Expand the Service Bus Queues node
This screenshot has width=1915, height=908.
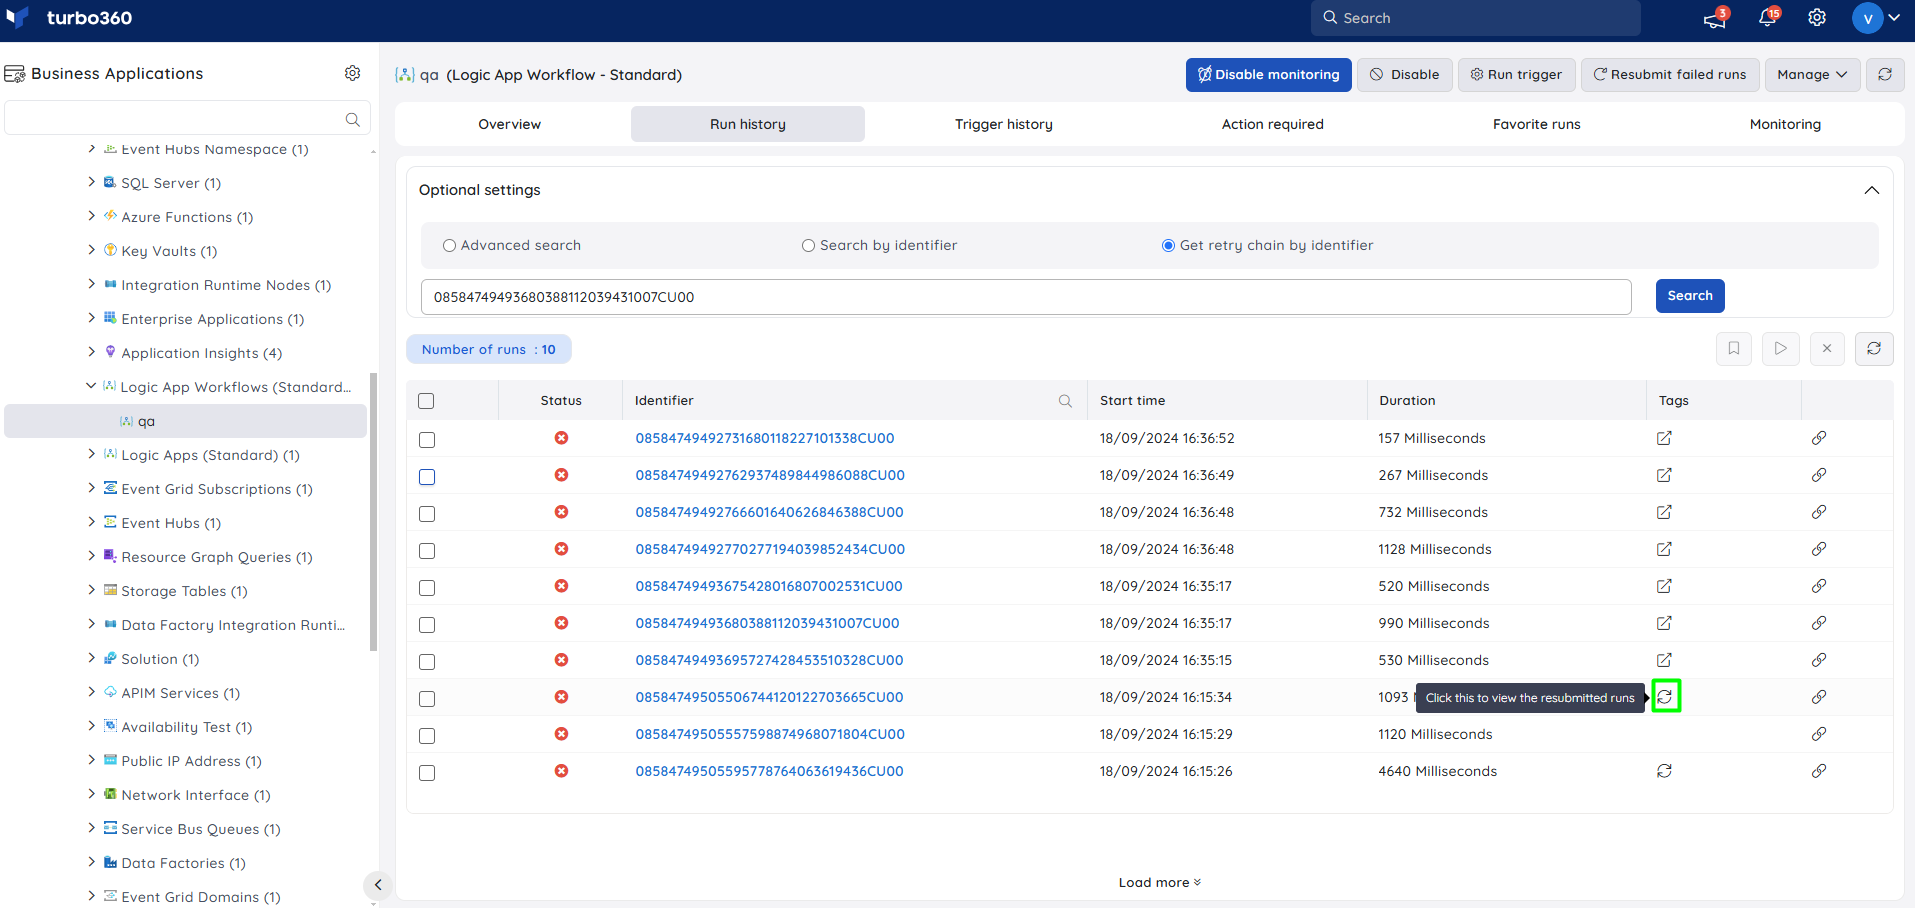pos(92,828)
